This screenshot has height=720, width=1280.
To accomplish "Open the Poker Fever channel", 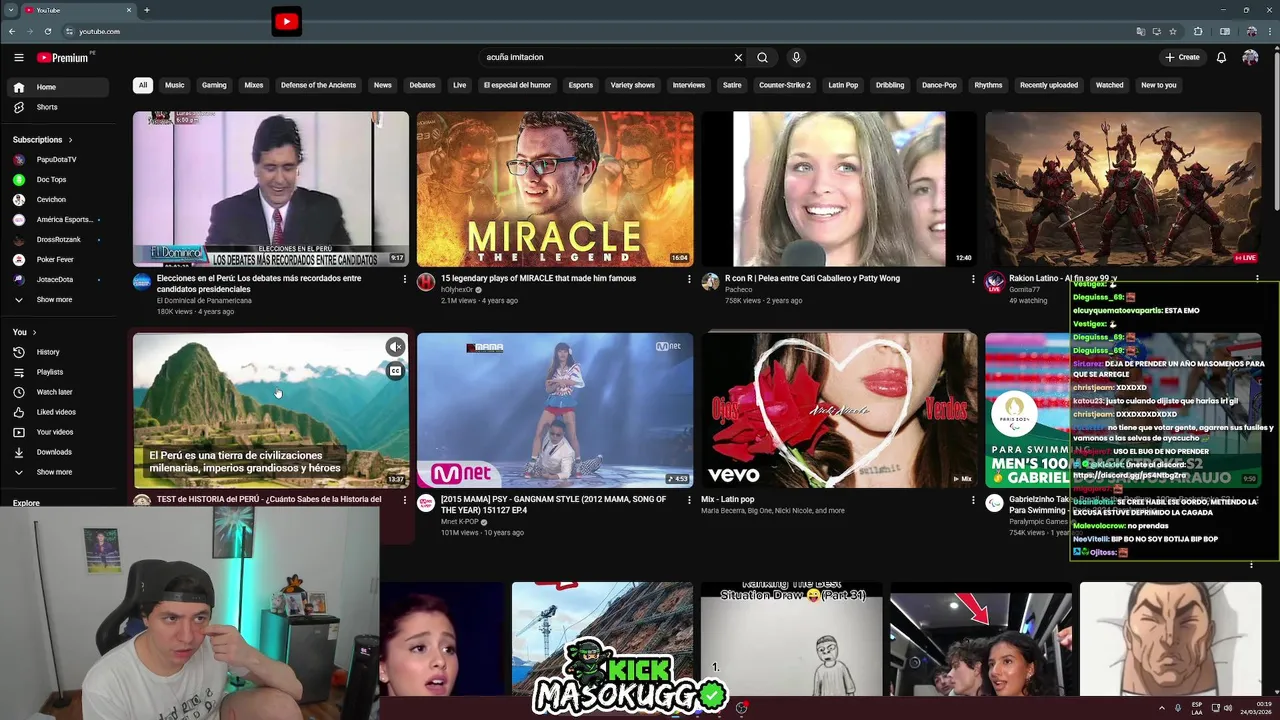I will tap(56, 259).
